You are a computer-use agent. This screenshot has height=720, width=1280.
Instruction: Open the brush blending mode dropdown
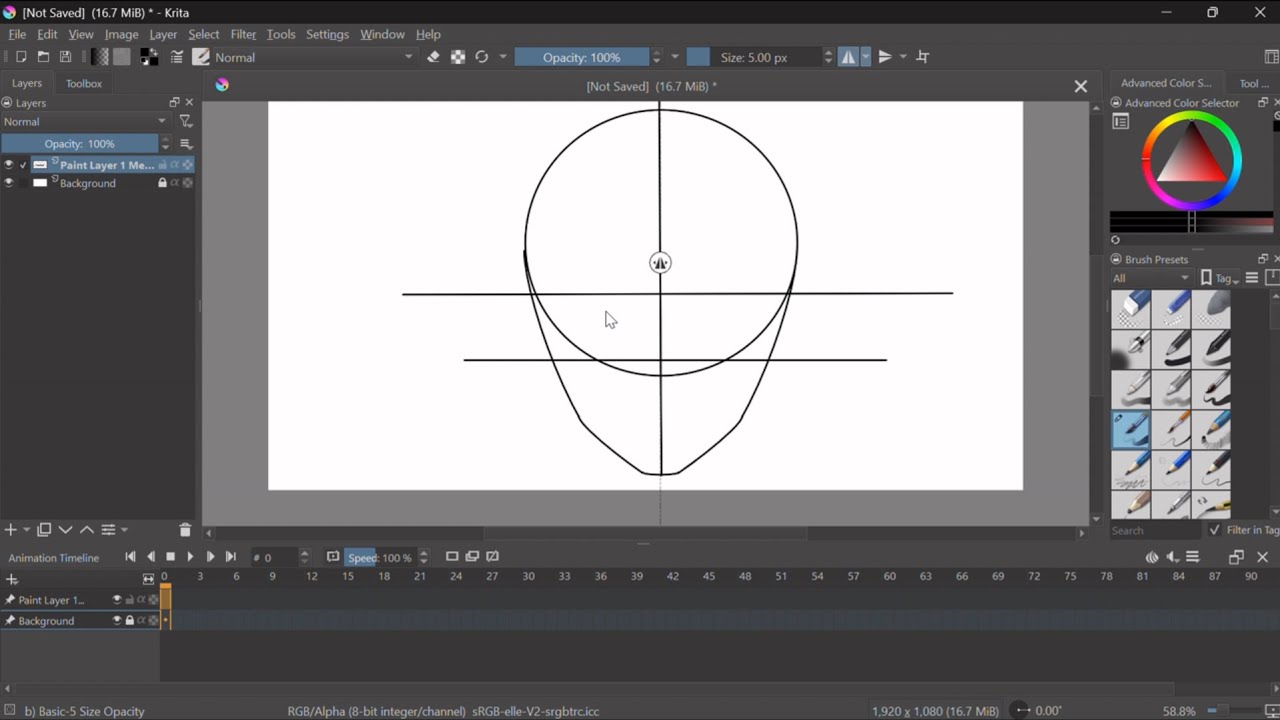click(x=314, y=57)
